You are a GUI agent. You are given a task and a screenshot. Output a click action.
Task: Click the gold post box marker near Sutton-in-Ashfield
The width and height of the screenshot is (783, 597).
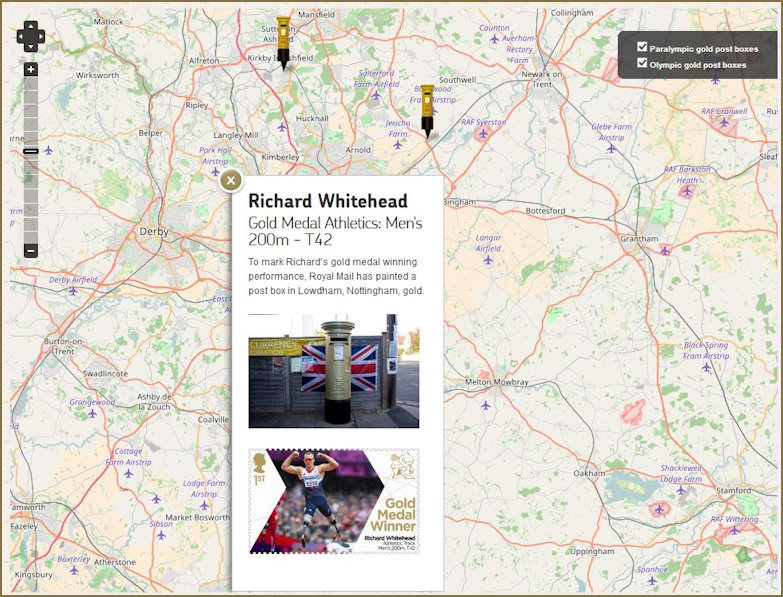284,41
